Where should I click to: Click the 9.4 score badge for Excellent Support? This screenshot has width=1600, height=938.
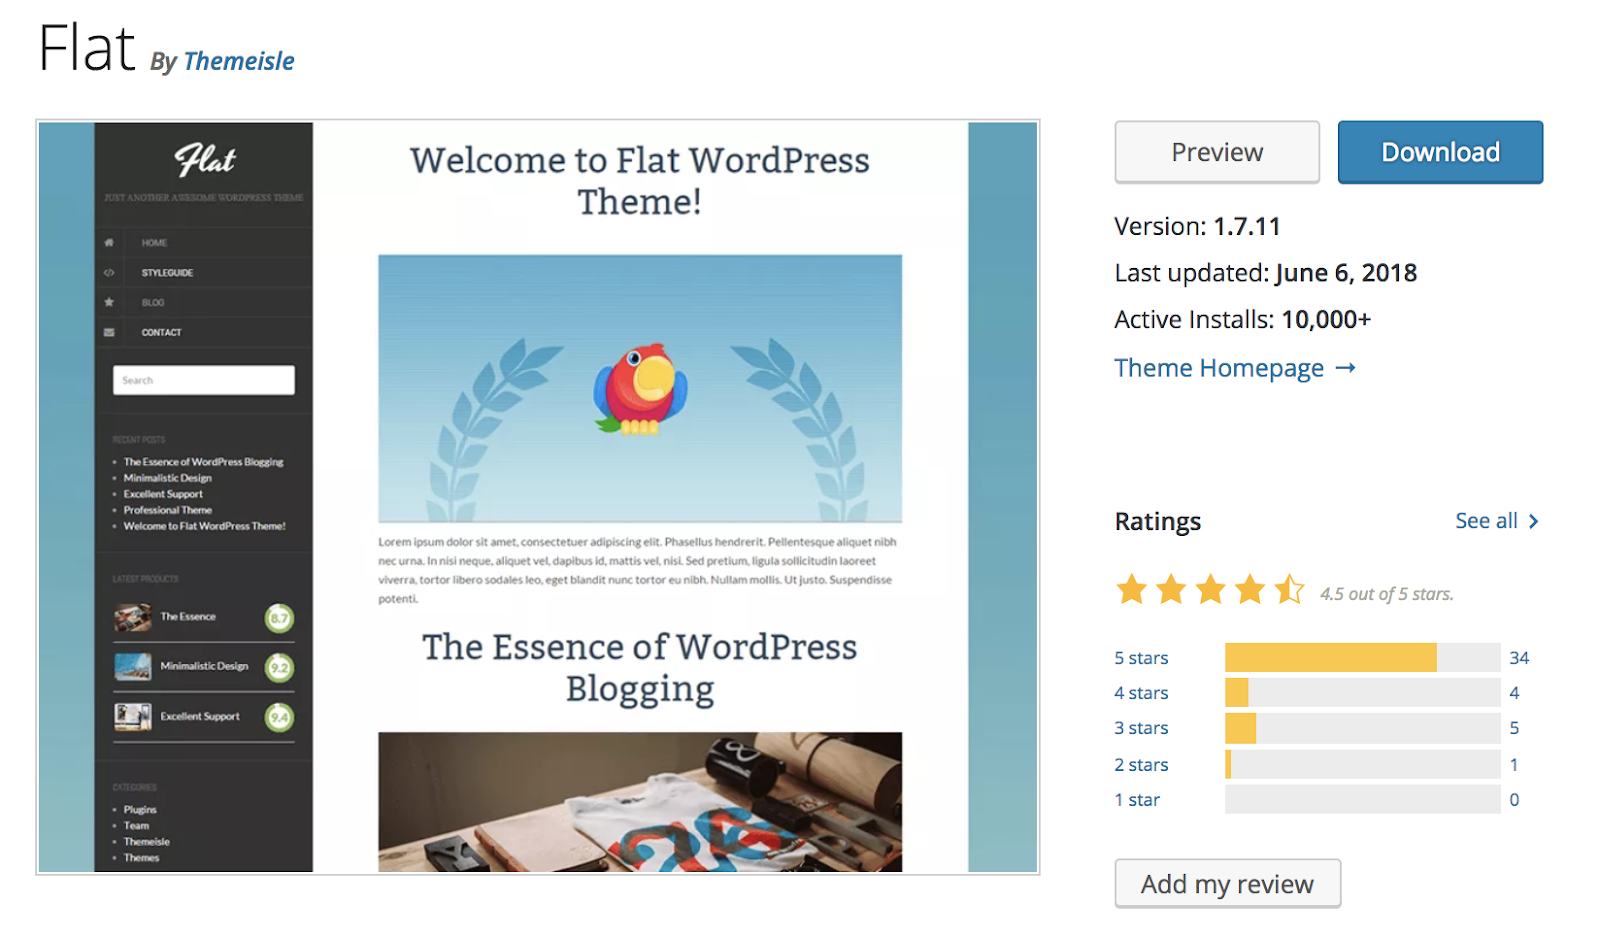click(x=279, y=717)
